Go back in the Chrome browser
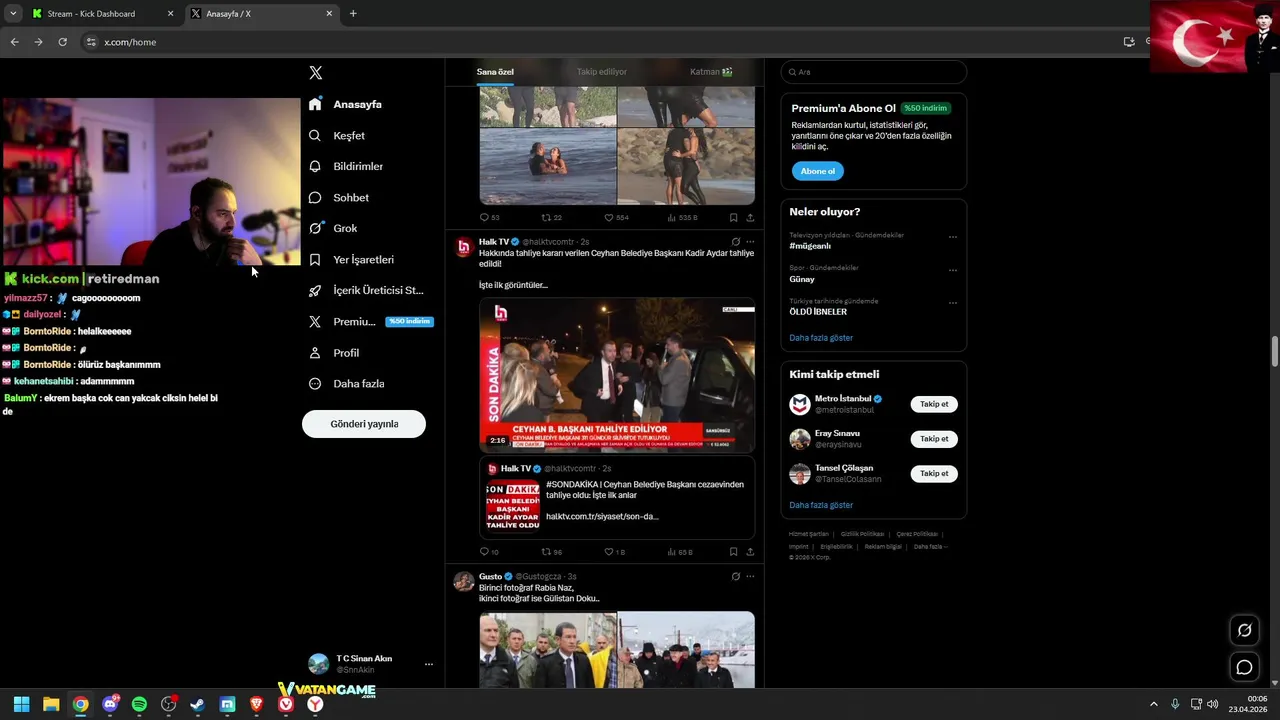 pos(14,42)
